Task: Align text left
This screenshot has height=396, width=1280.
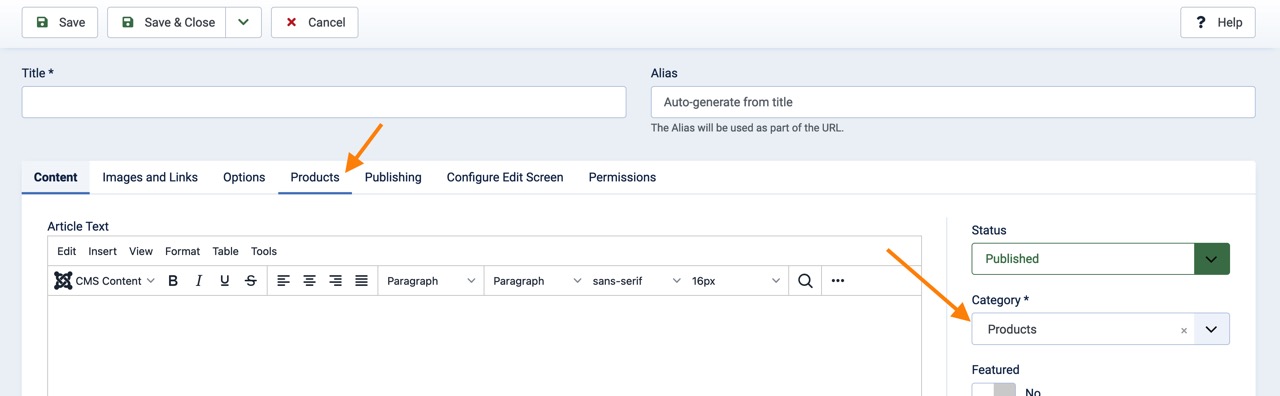Action: tap(284, 281)
